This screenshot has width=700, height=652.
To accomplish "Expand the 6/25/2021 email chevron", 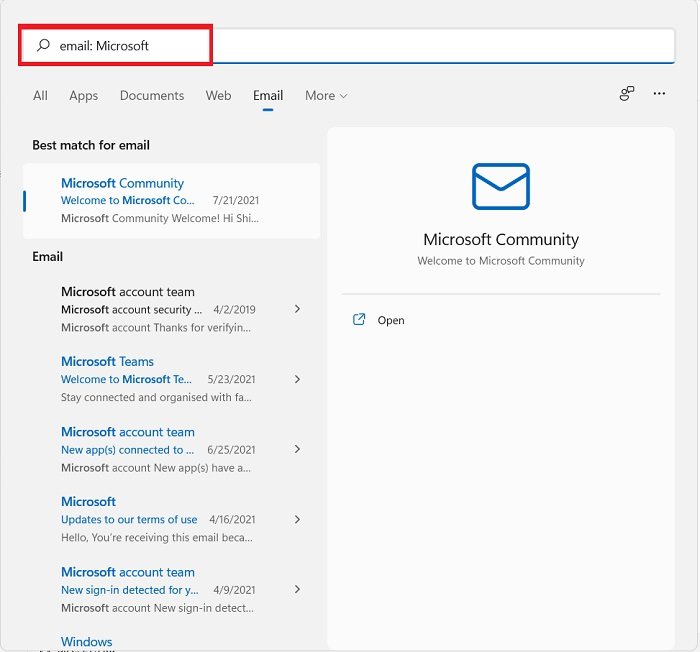I will [x=297, y=449].
